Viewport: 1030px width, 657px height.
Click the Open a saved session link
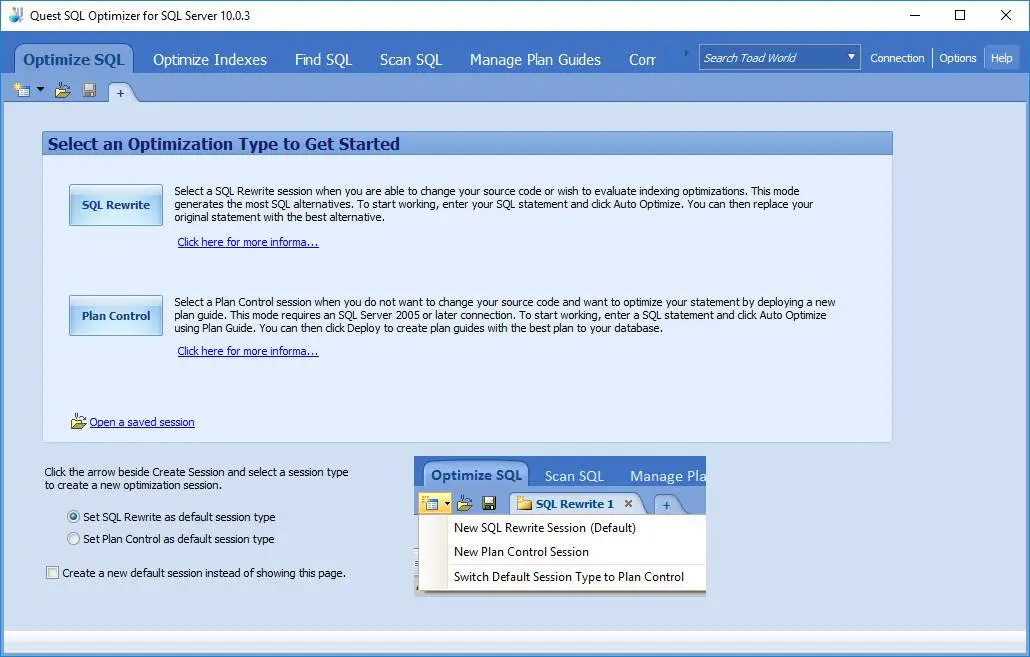pos(142,422)
